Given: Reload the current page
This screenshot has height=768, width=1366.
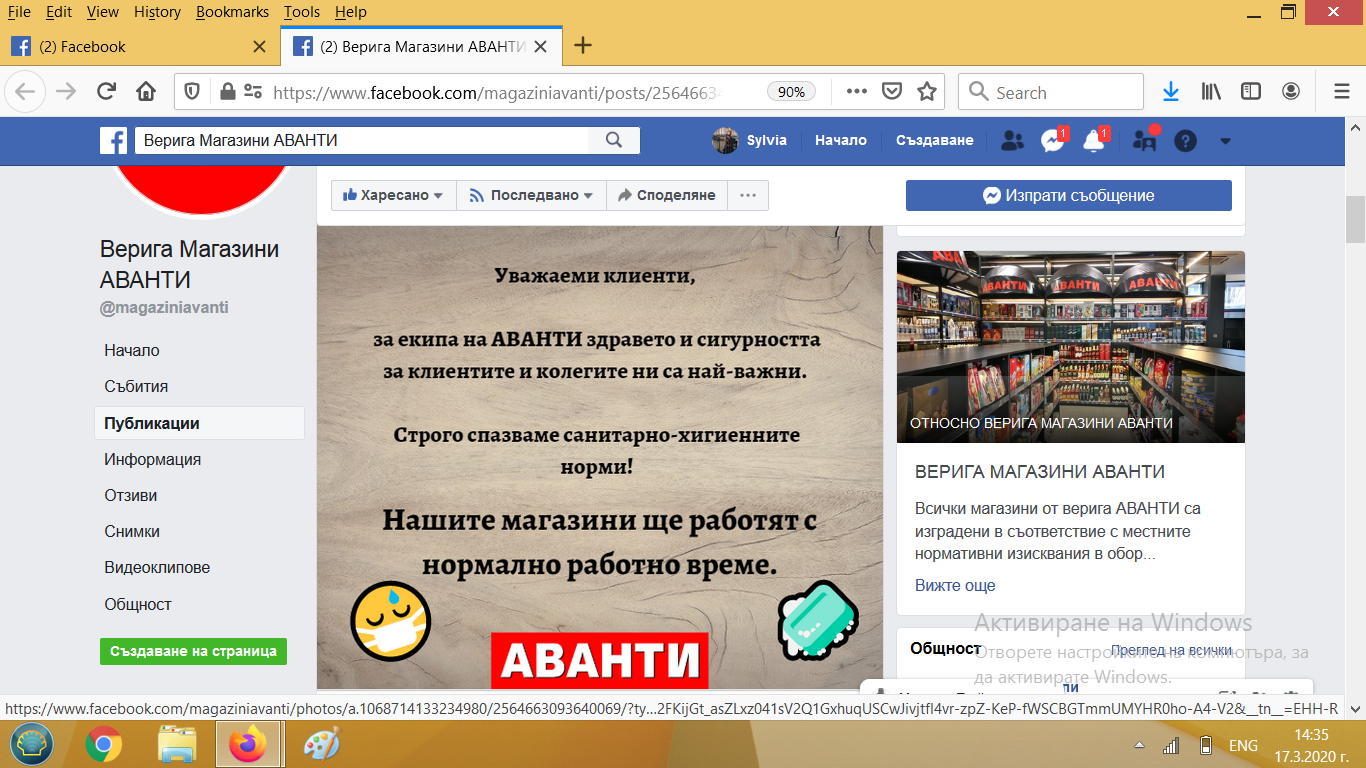Looking at the screenshot, I should coord(106,92).
